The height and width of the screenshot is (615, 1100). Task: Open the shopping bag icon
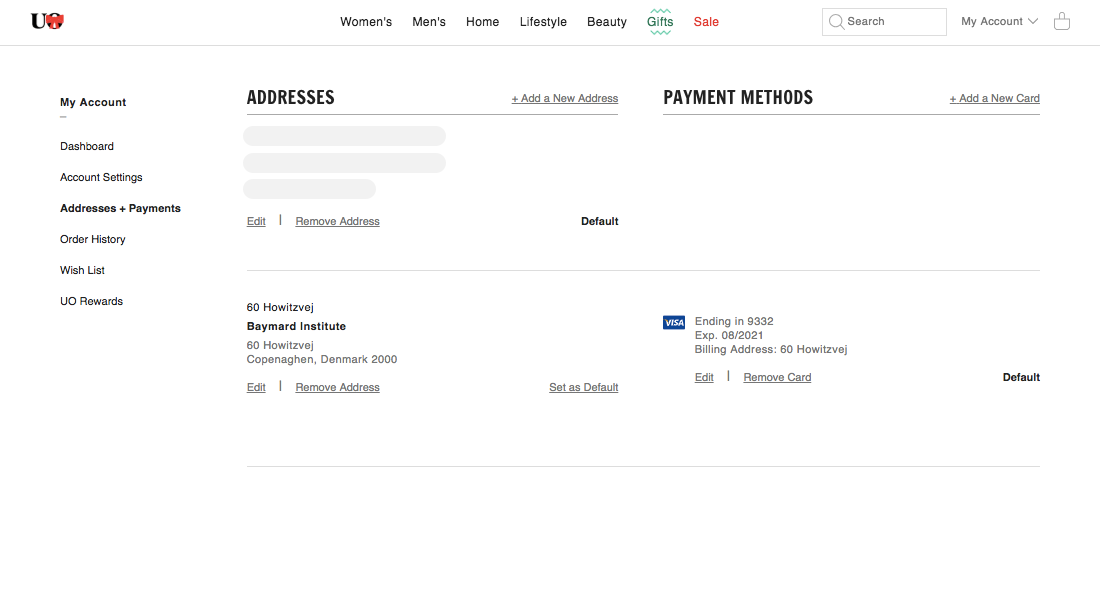pyautogui.click(x=1062, y=21)
